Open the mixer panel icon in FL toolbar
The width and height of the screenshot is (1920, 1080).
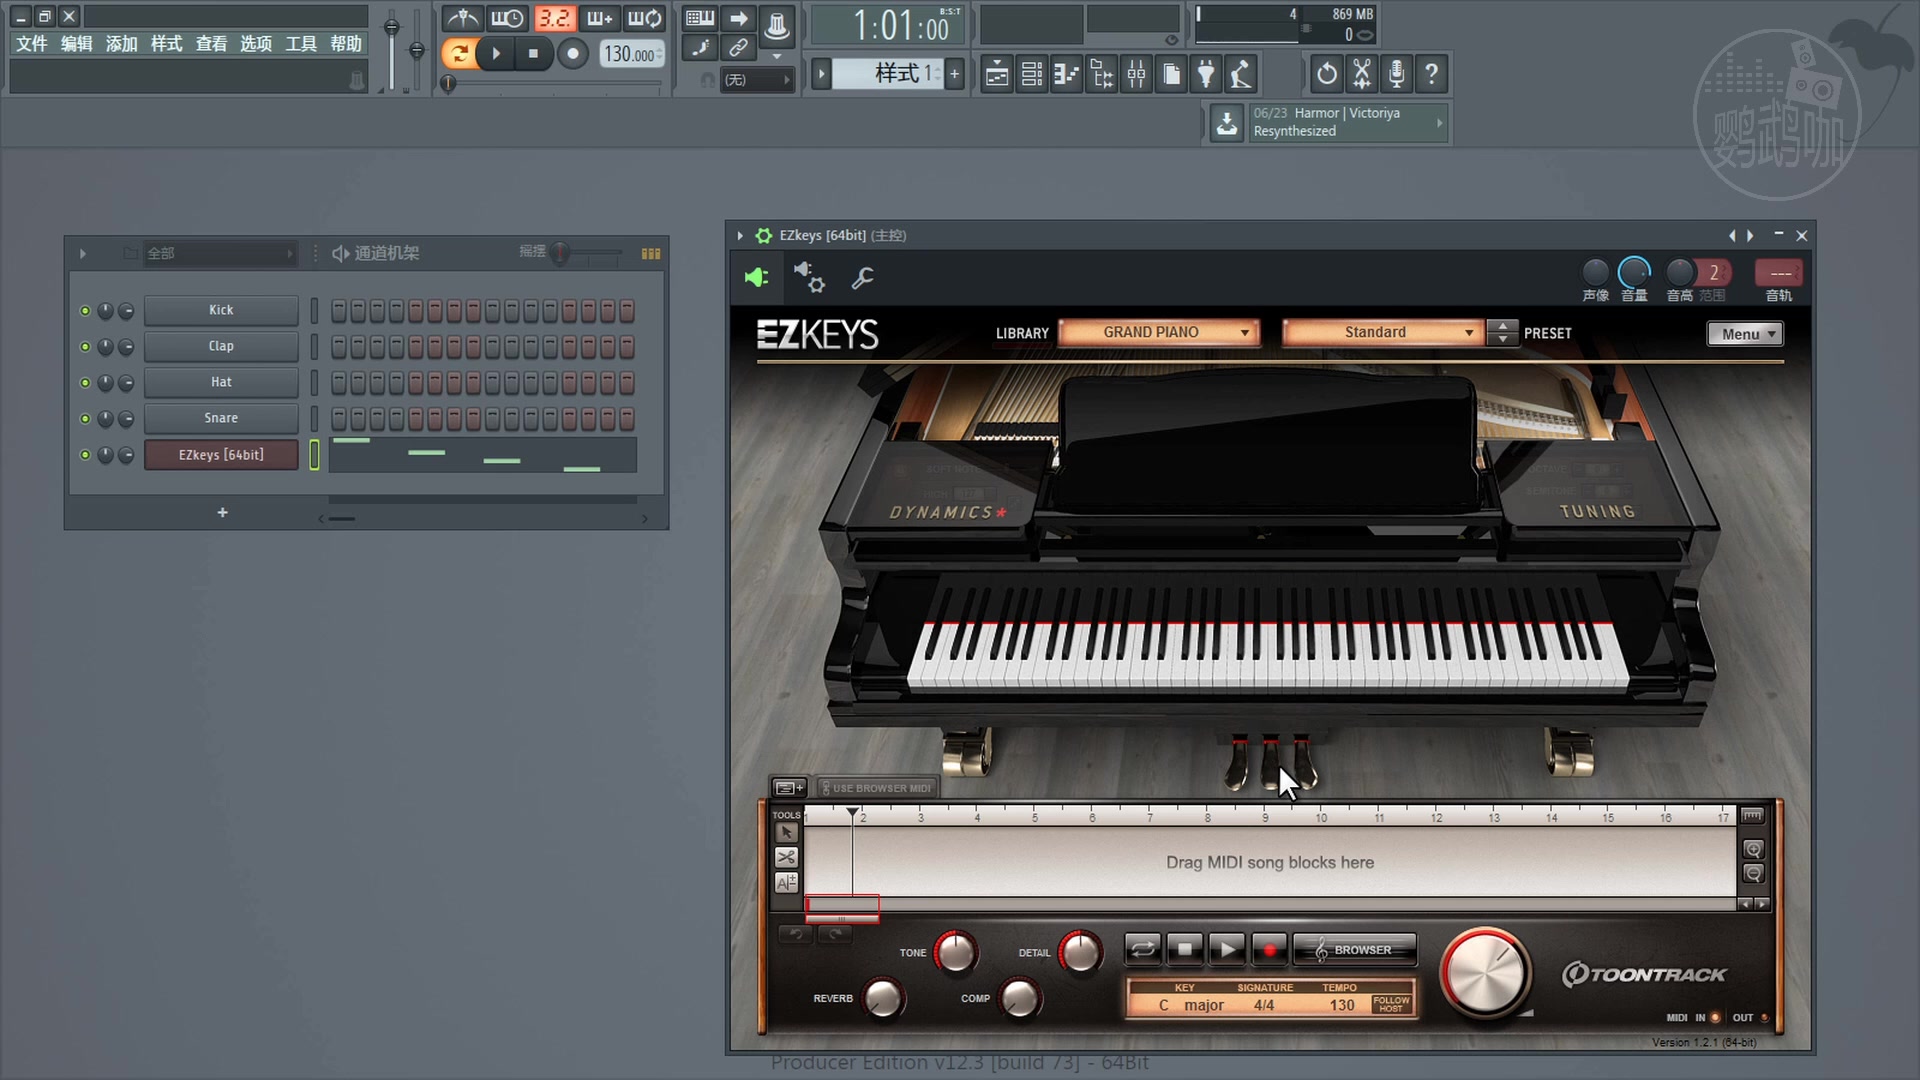[1137, 73]
